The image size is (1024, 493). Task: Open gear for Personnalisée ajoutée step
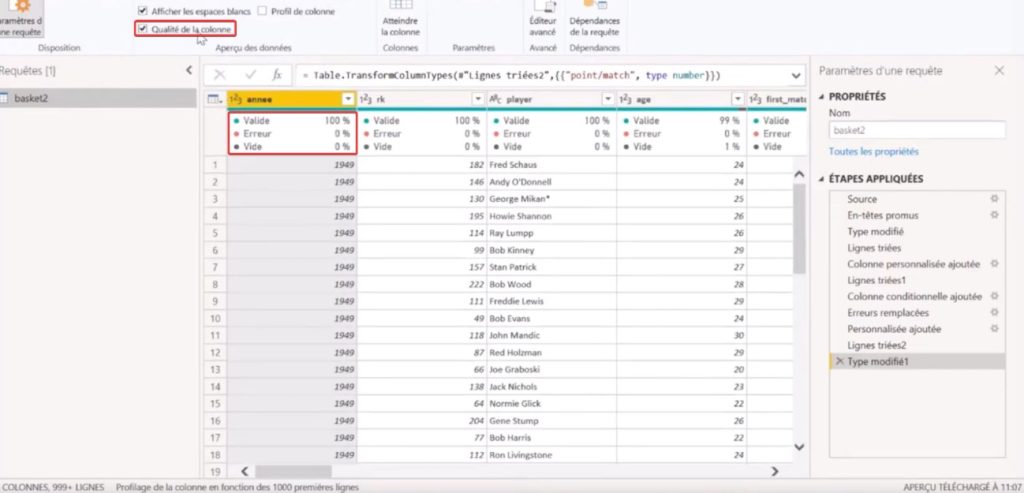click(995, 329)
